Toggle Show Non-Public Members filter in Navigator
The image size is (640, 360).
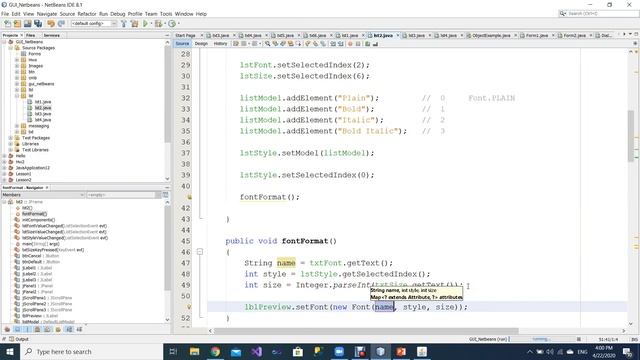[x=37, y=329]
